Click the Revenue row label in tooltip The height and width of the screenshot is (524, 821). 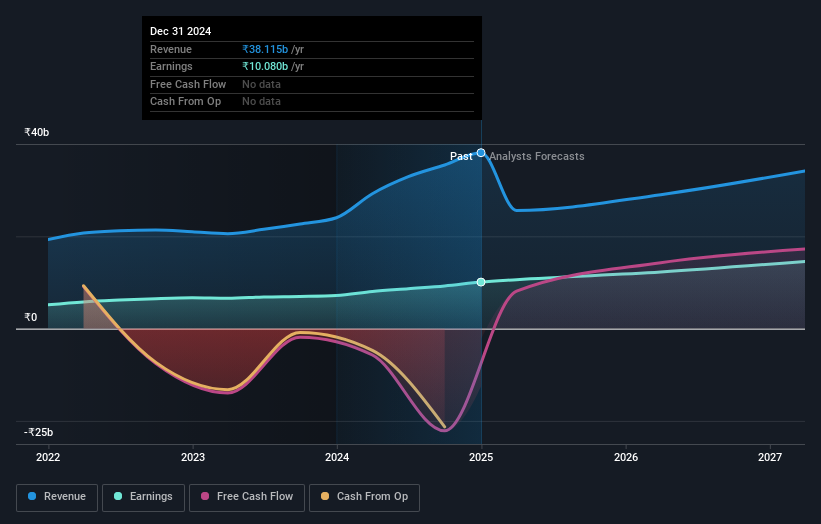171,49
